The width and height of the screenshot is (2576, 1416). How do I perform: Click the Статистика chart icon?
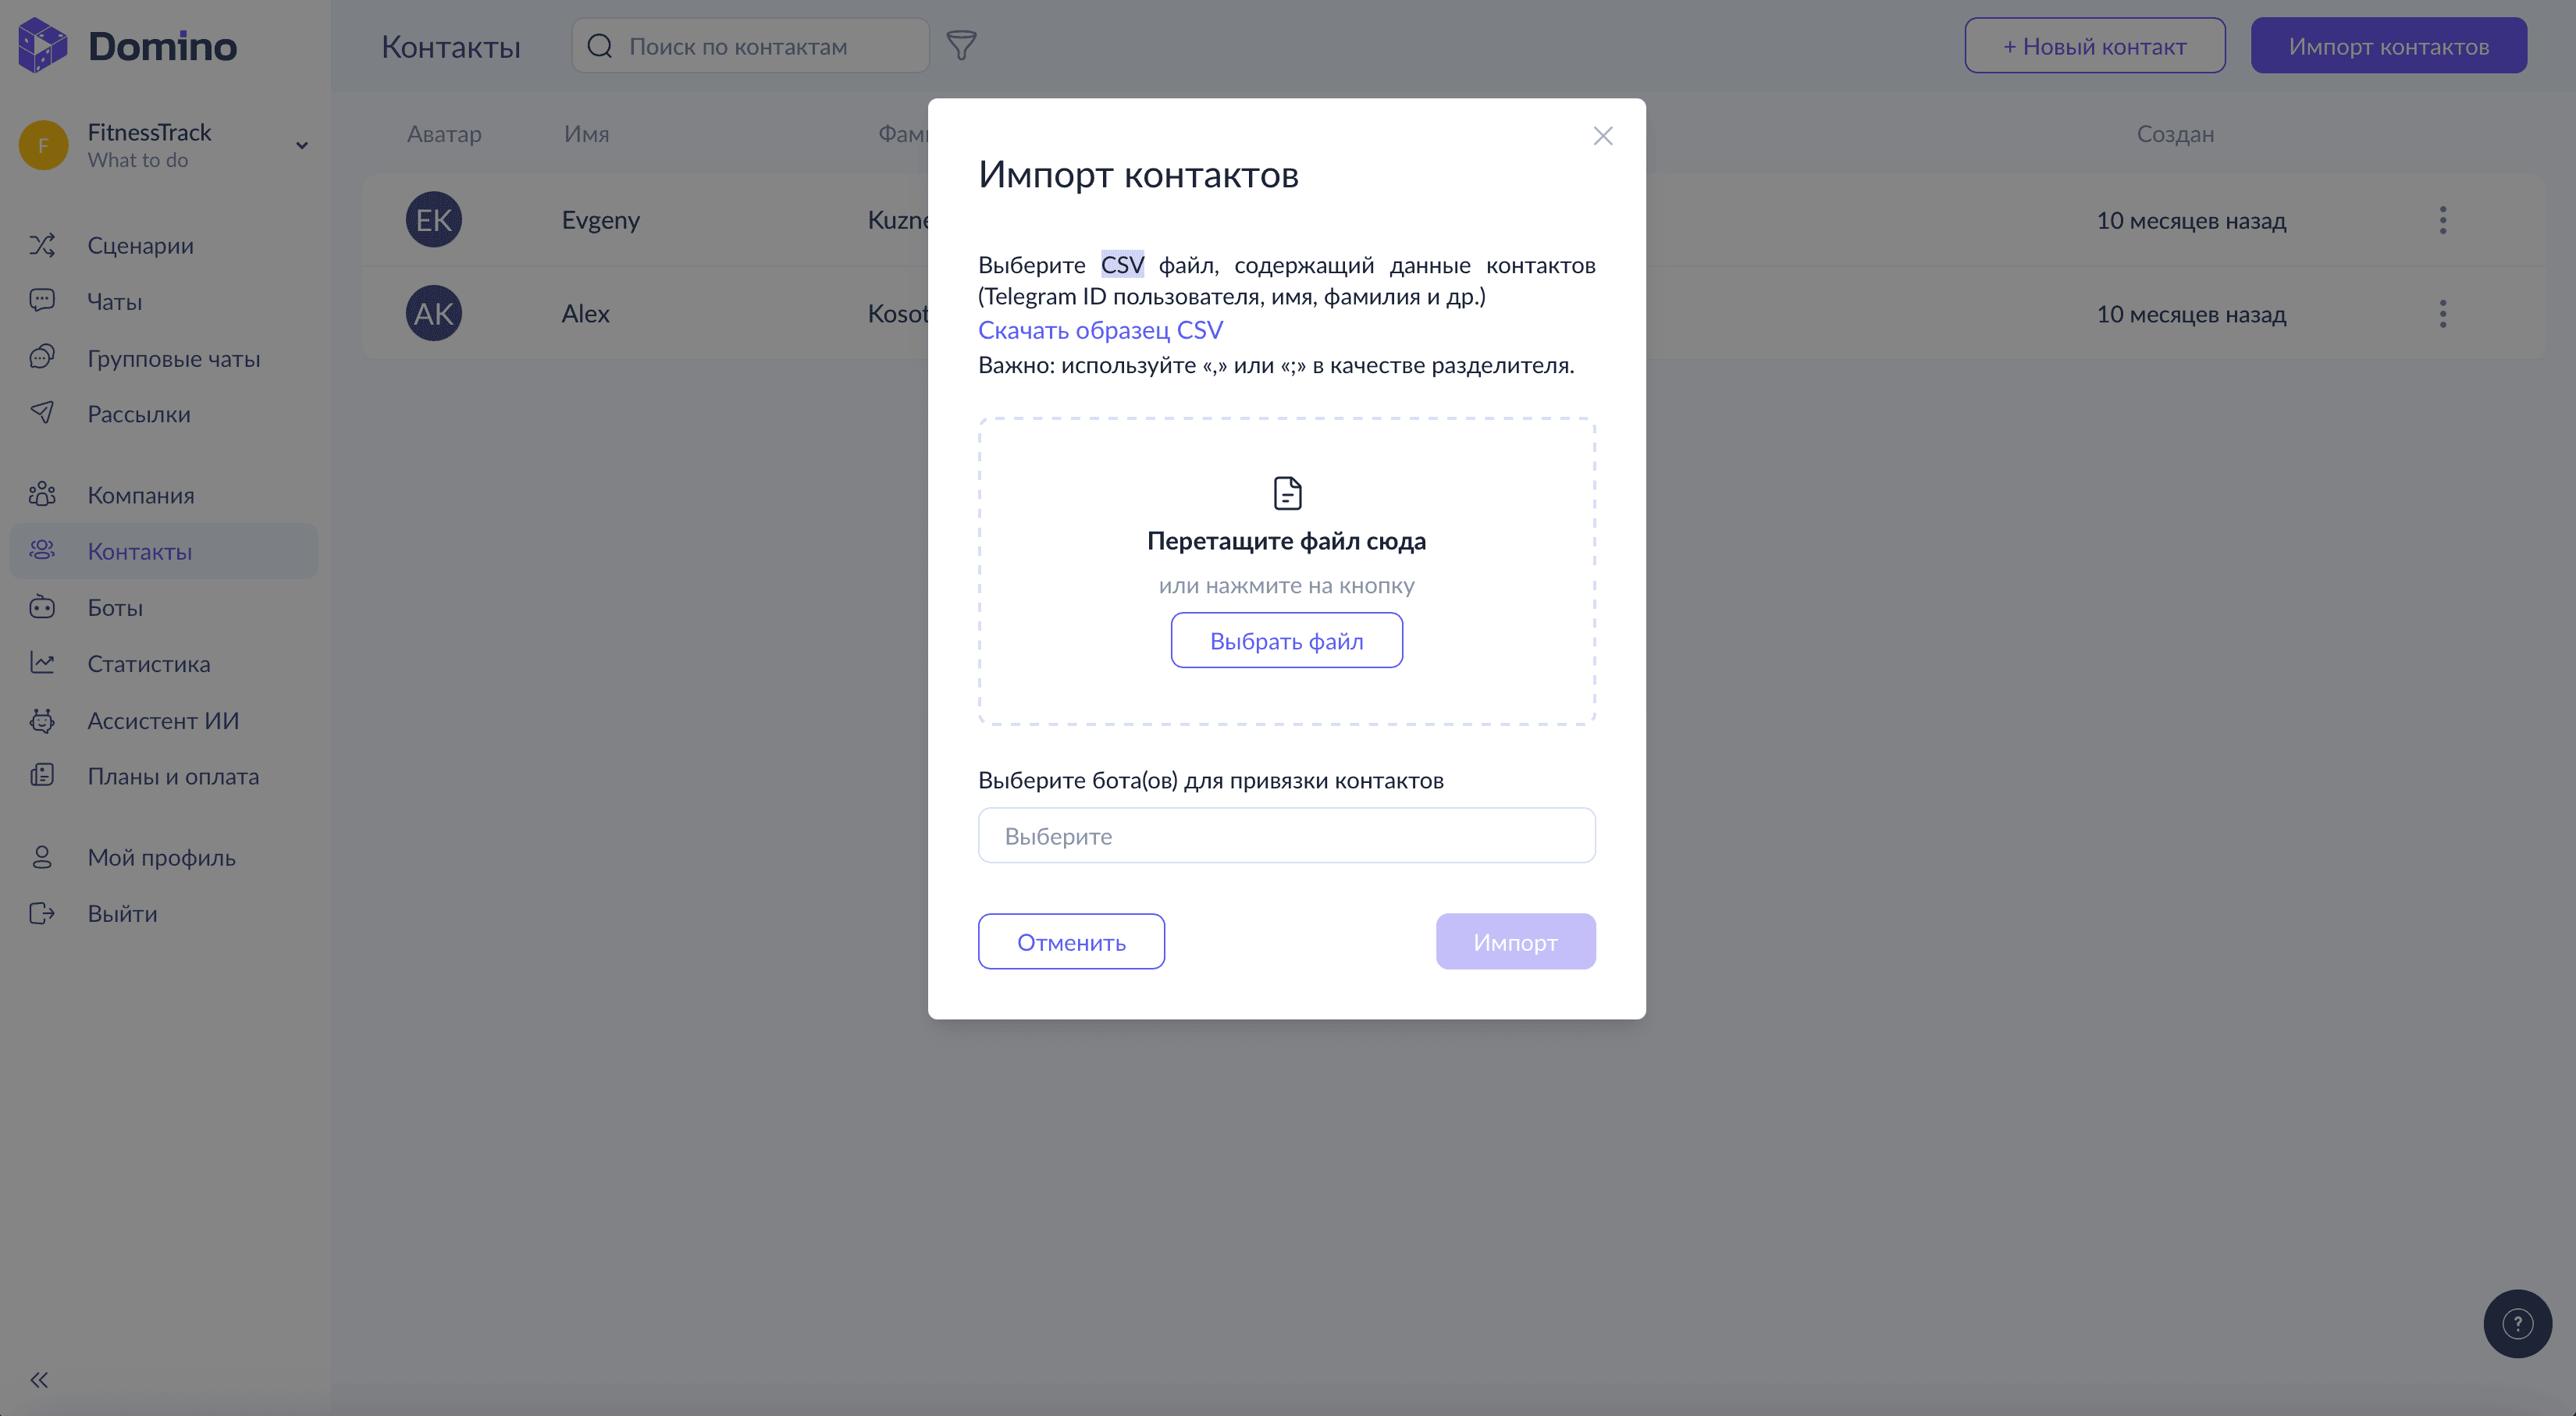click(42, 662)
